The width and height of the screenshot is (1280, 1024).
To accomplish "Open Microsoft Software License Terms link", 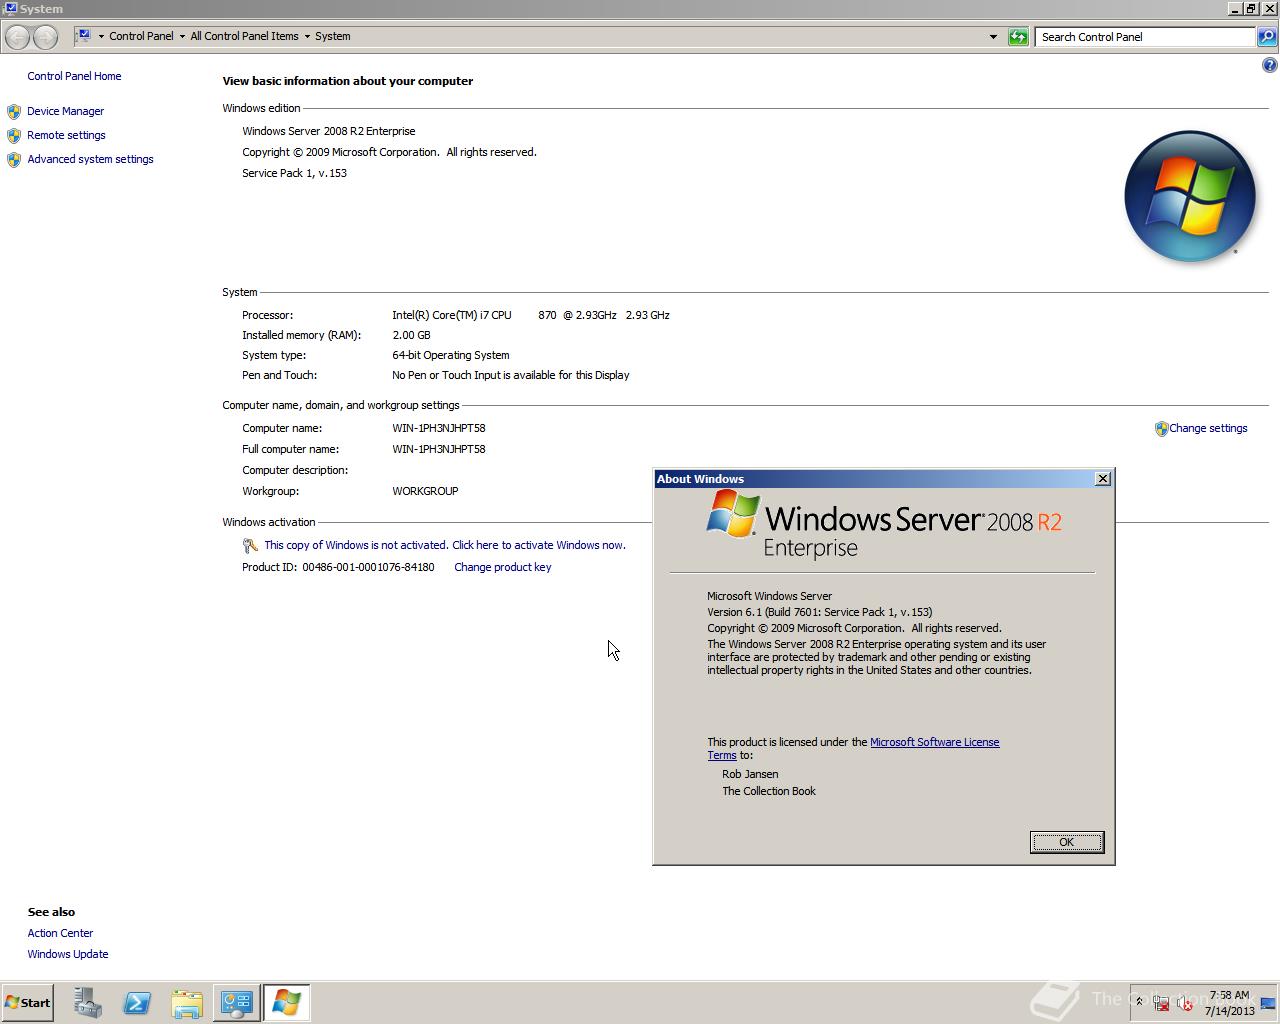I will click(x=853, y=748).
